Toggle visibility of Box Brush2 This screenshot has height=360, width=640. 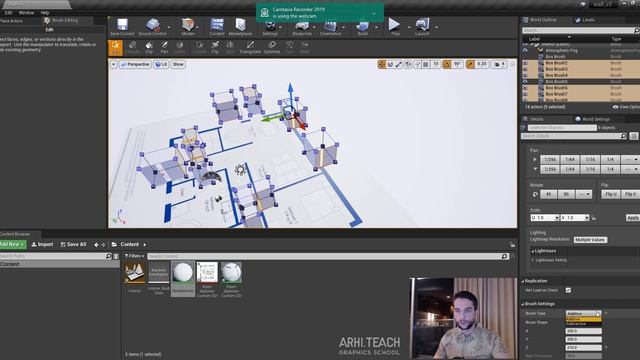pyautogui.click(x=525, y=63)
